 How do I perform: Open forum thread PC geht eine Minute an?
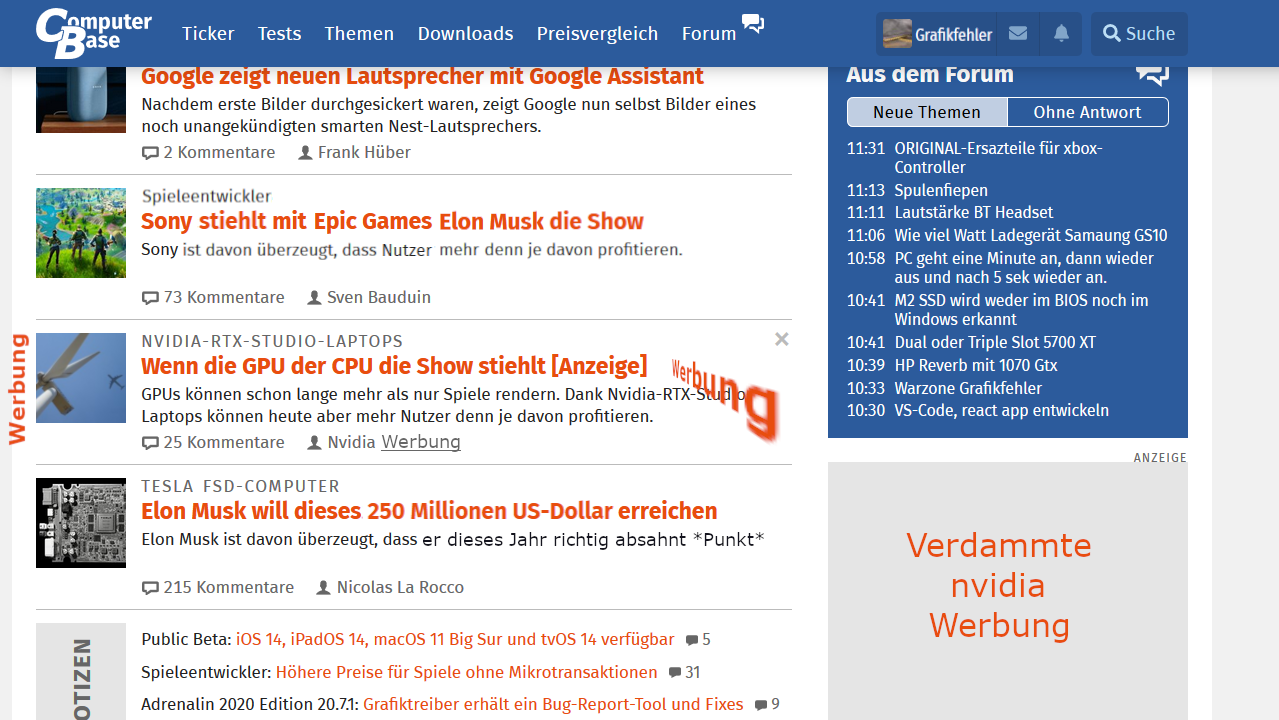pos(1024,267)
